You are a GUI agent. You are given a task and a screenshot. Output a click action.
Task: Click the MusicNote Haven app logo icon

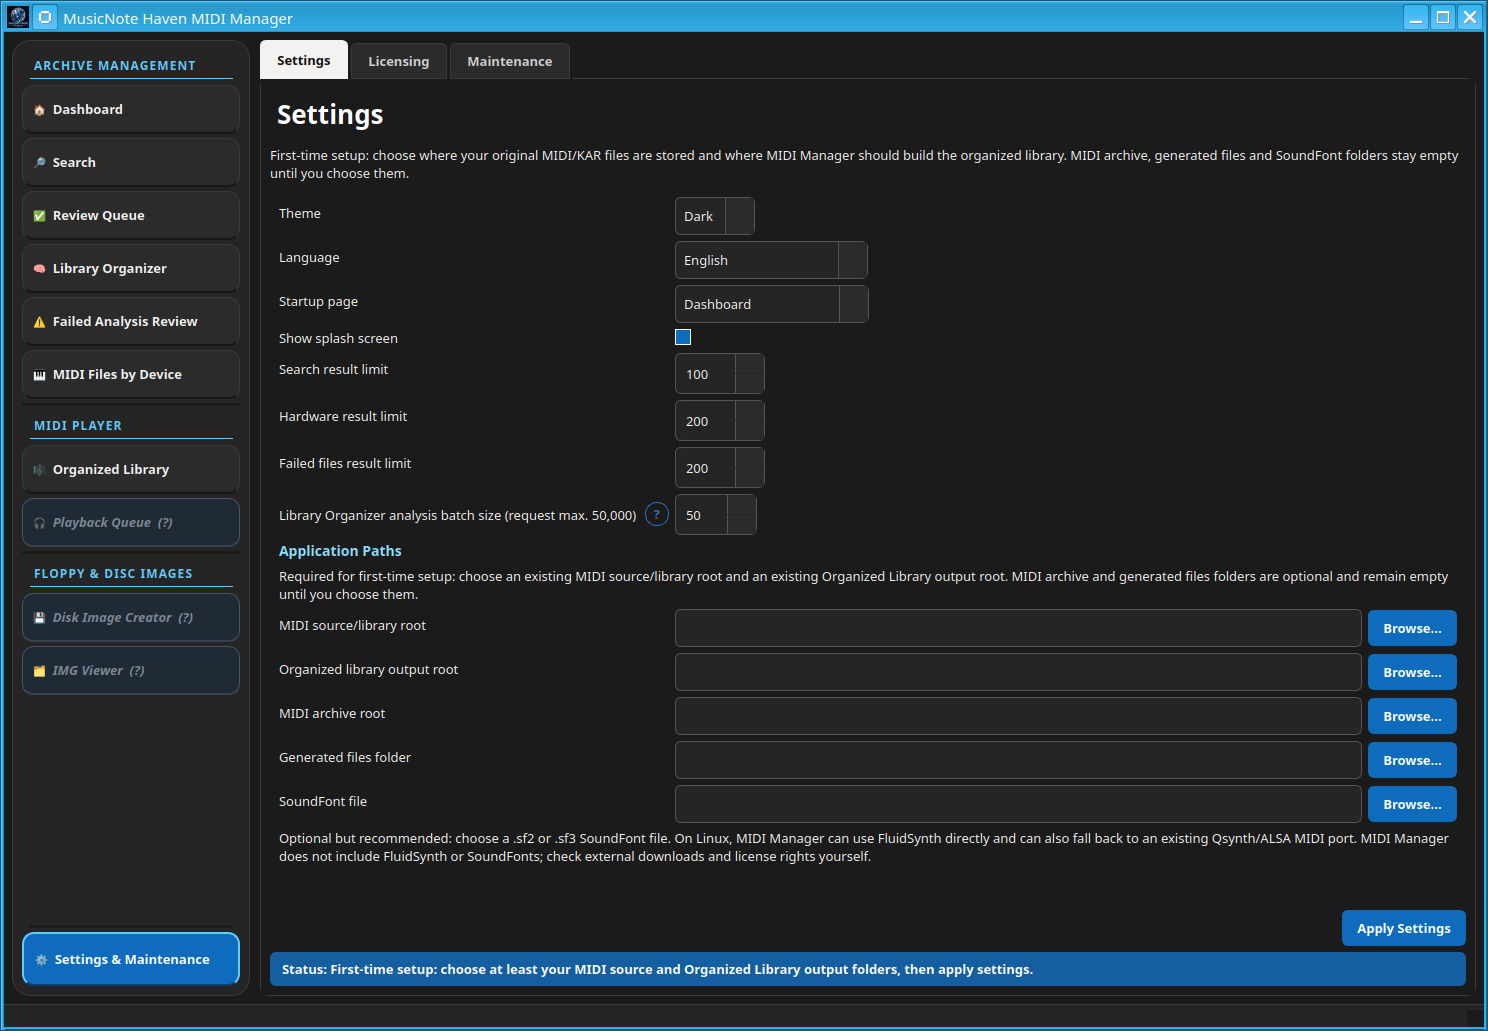18,17
